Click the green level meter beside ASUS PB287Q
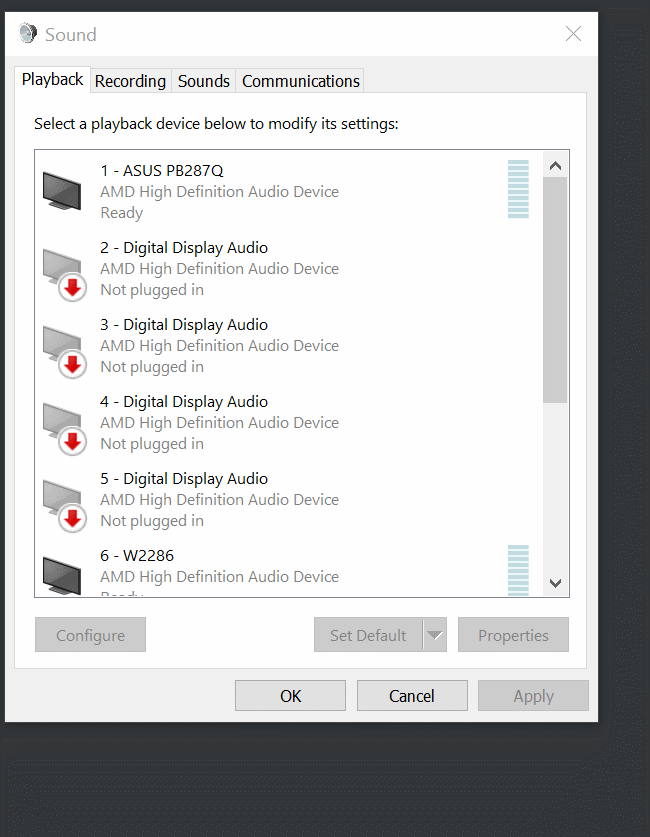Viewport: 650px width, 837px height. pyautogui.click(x=517, y=190)
